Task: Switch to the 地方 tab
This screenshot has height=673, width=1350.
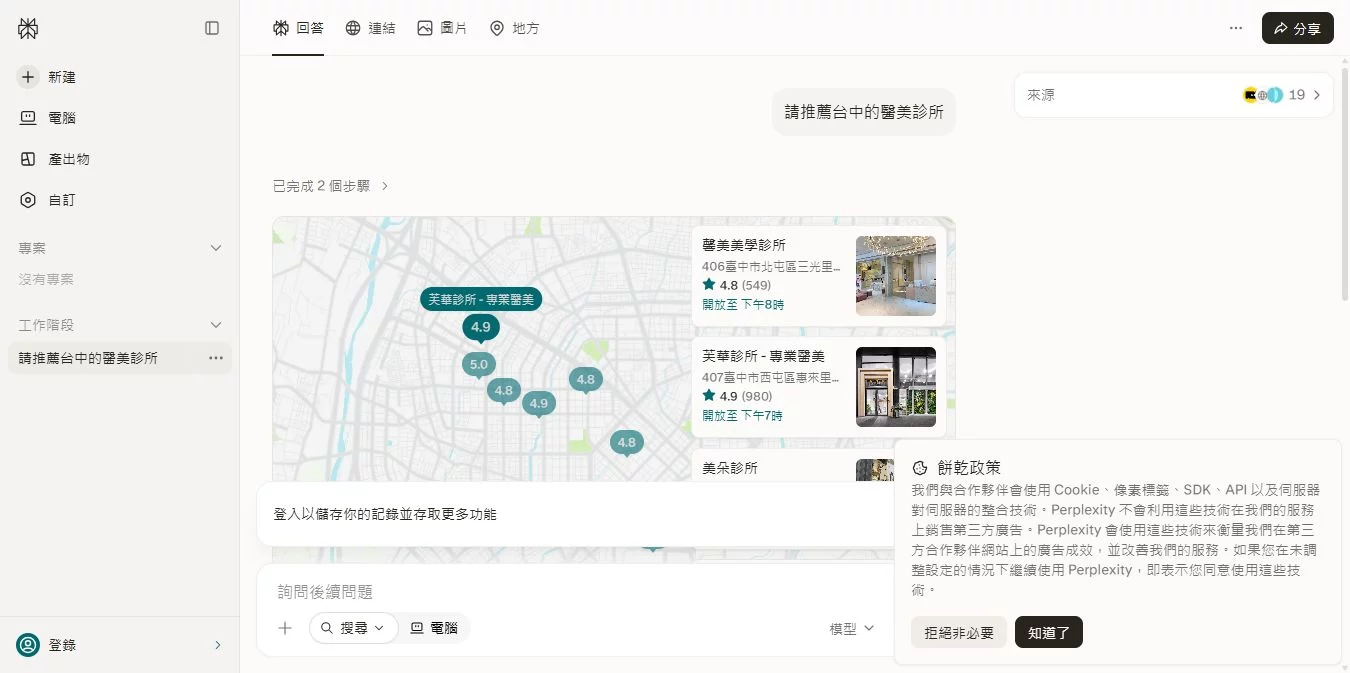Action: pyautogui.click(x=514, y=28)
